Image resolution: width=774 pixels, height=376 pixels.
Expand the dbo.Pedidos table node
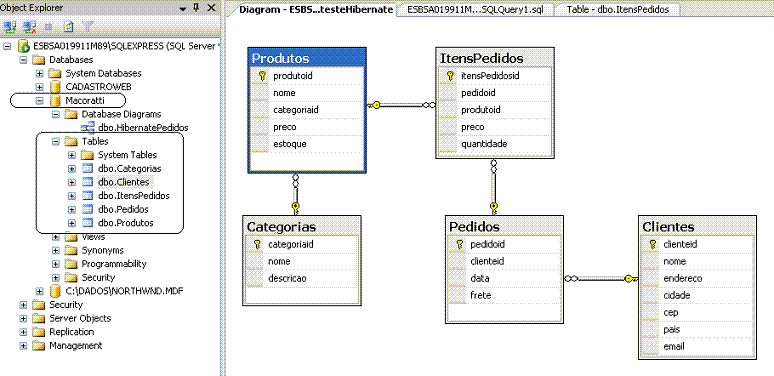click(72, 209)
